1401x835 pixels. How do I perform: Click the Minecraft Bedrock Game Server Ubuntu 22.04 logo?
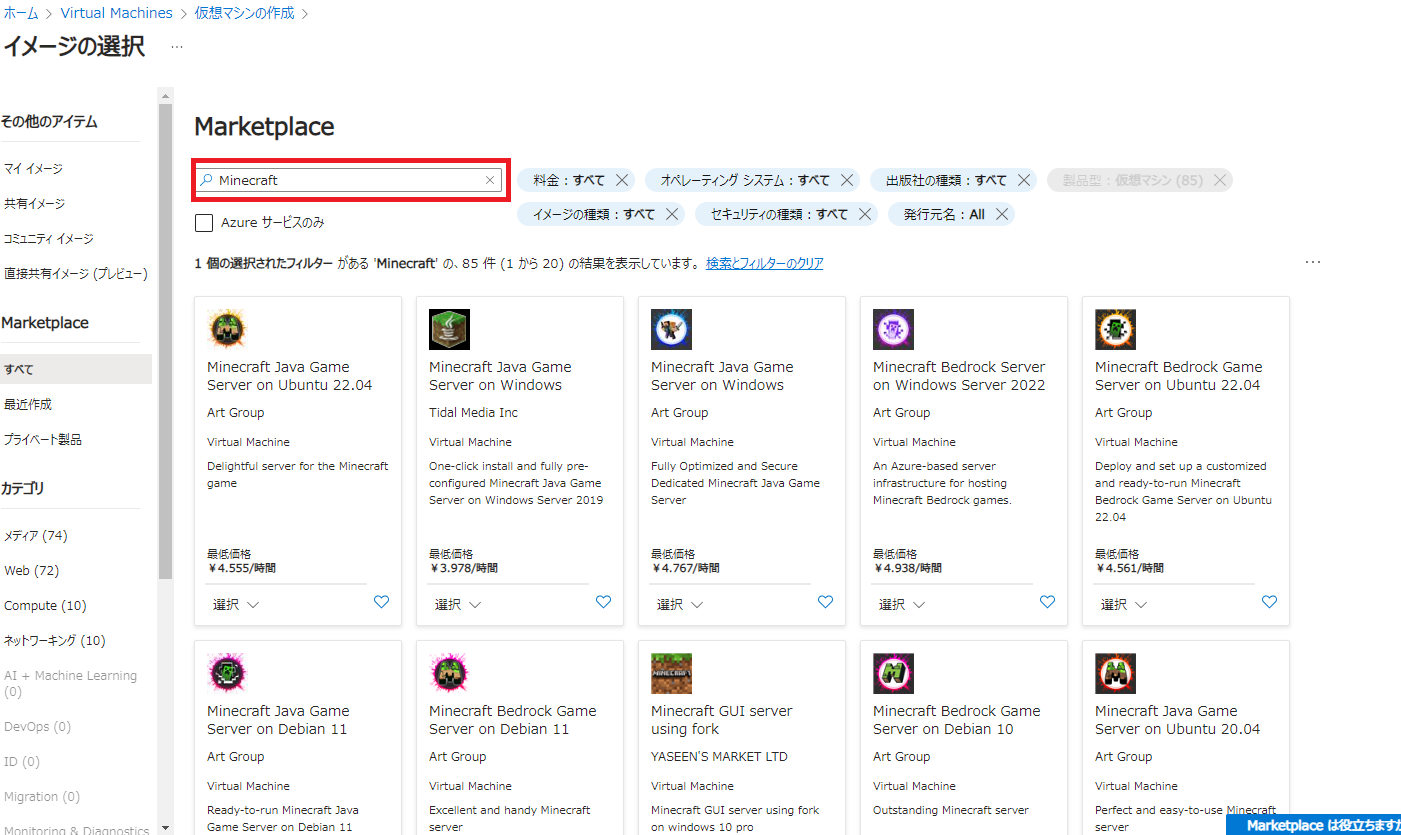(x=1115, y=329)
